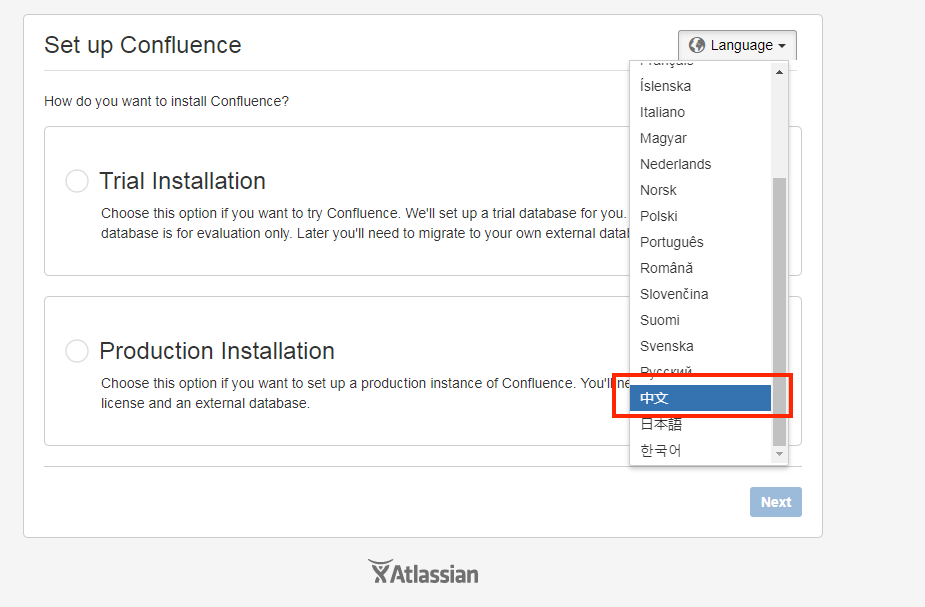Viewport: 925px width, 607px height.
Task: Click the language list scrollbar thumb
Action: 779,311
